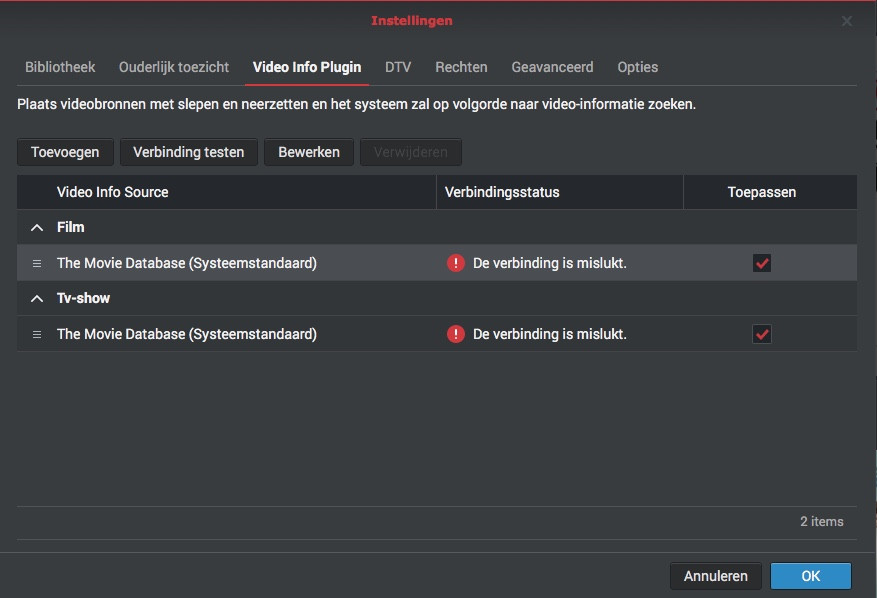The image size is (877, 598).
Task: Collapse the Tv-show group
Action: coord(37,299)
